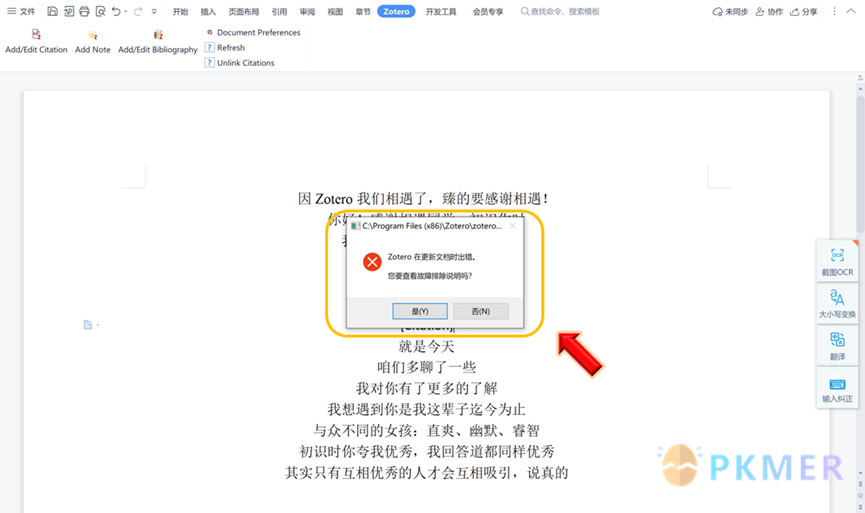Click the 翻译 sidebar tool

[837, 346]
